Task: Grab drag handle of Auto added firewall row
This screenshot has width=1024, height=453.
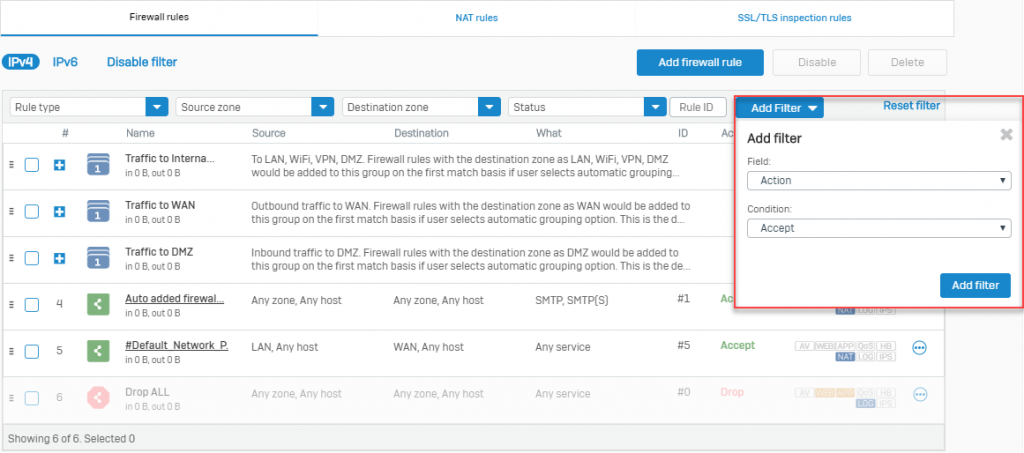Action: pyautogui.click(x=11, y=305)
